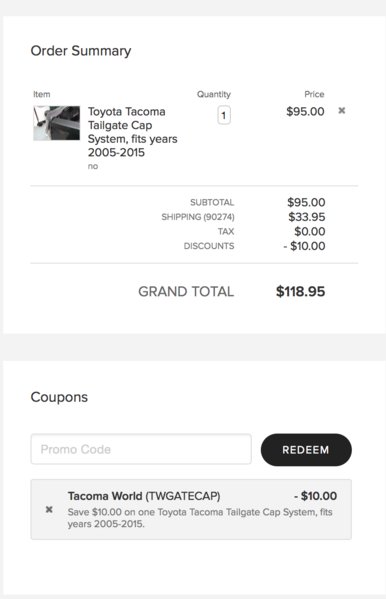This screenshot has height=599, width=386.
Task: Remove the Tailgate Cap item from order
Action: point(342,110)
